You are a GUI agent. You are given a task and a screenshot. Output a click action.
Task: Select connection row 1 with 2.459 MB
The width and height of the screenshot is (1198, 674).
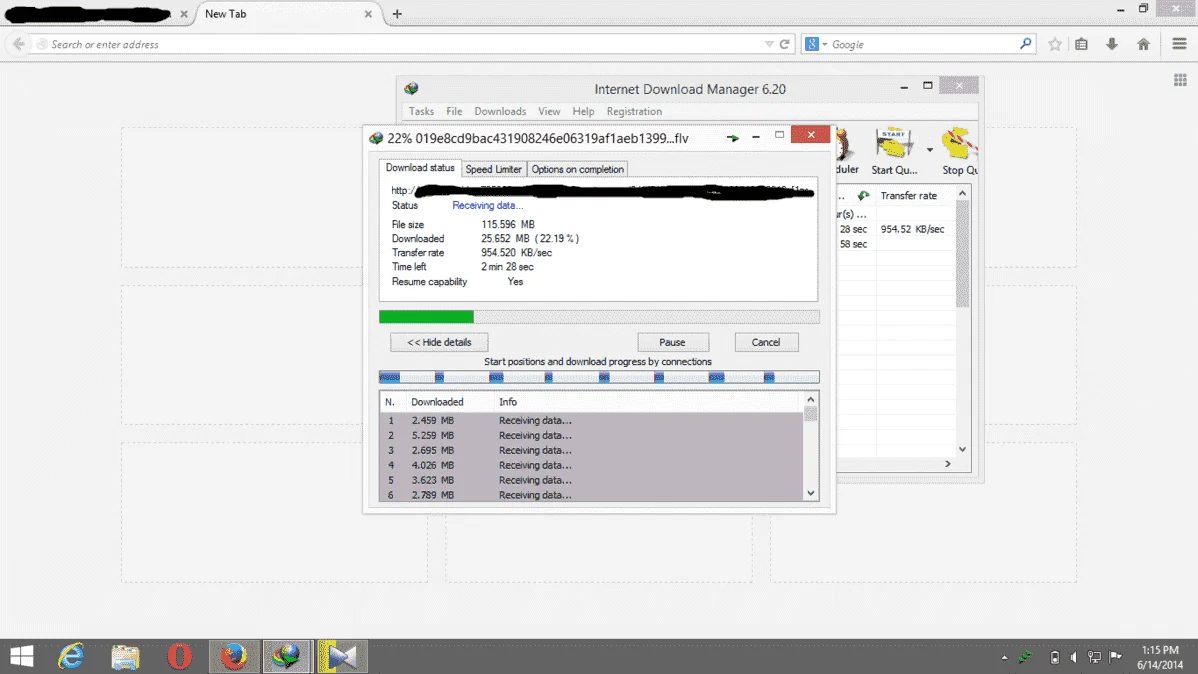(591, 420)
